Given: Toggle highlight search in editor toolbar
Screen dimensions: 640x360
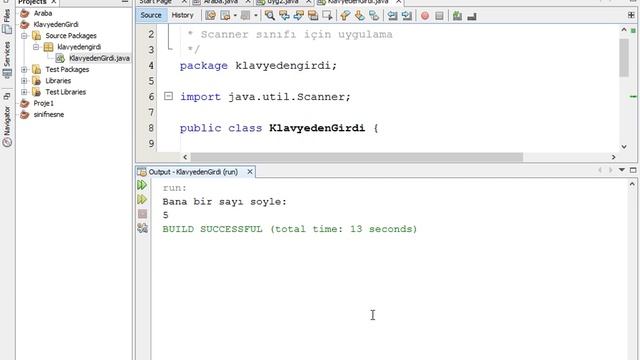Looking at the screenshot, I should click(x=313, y=16).
